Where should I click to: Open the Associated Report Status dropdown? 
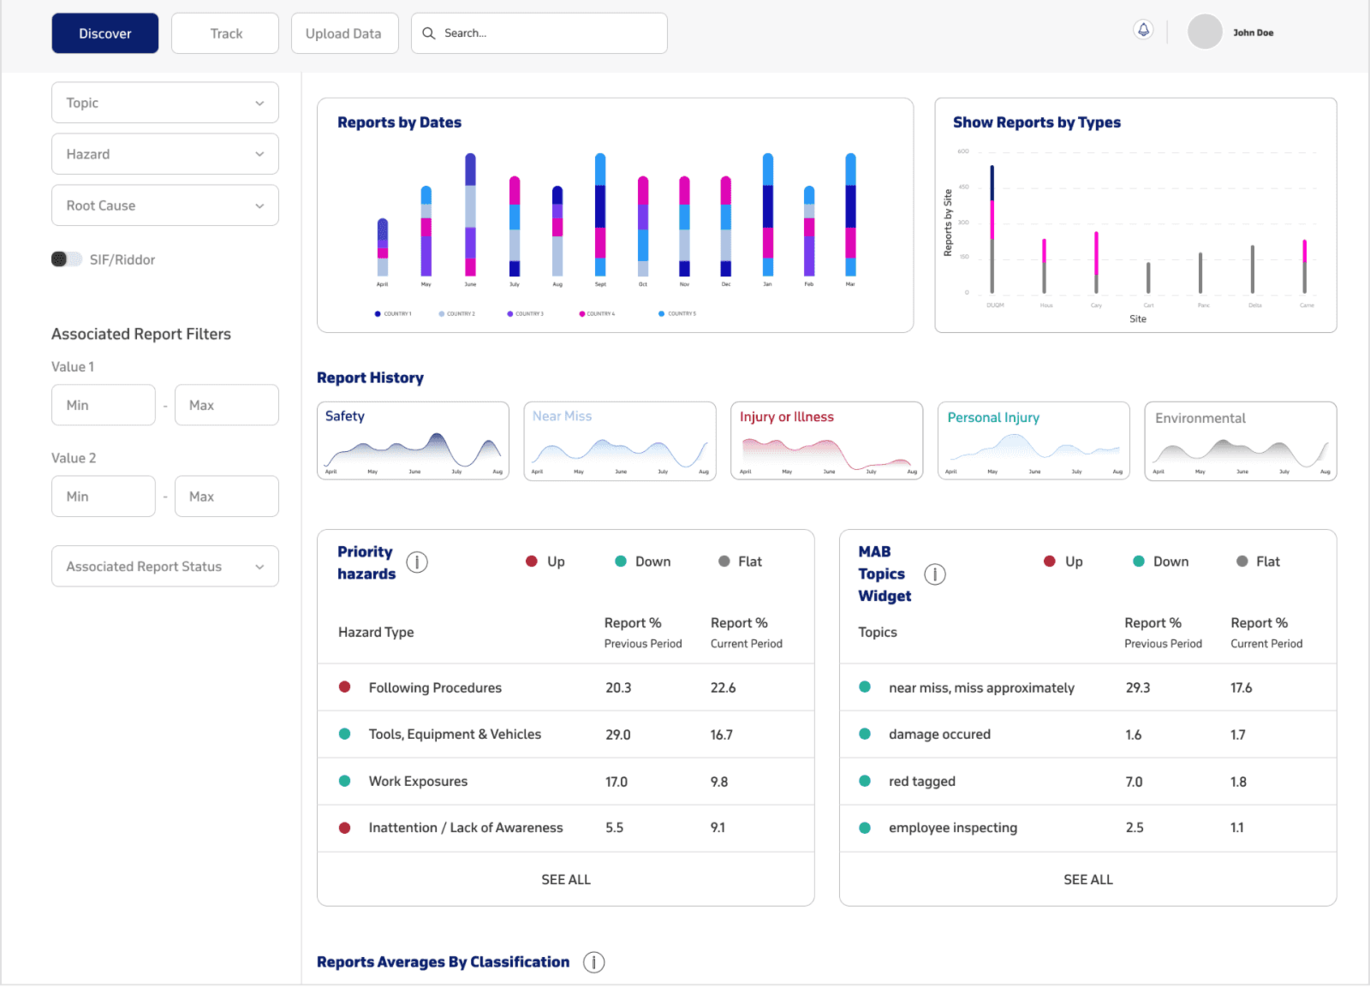click(164, 566)
